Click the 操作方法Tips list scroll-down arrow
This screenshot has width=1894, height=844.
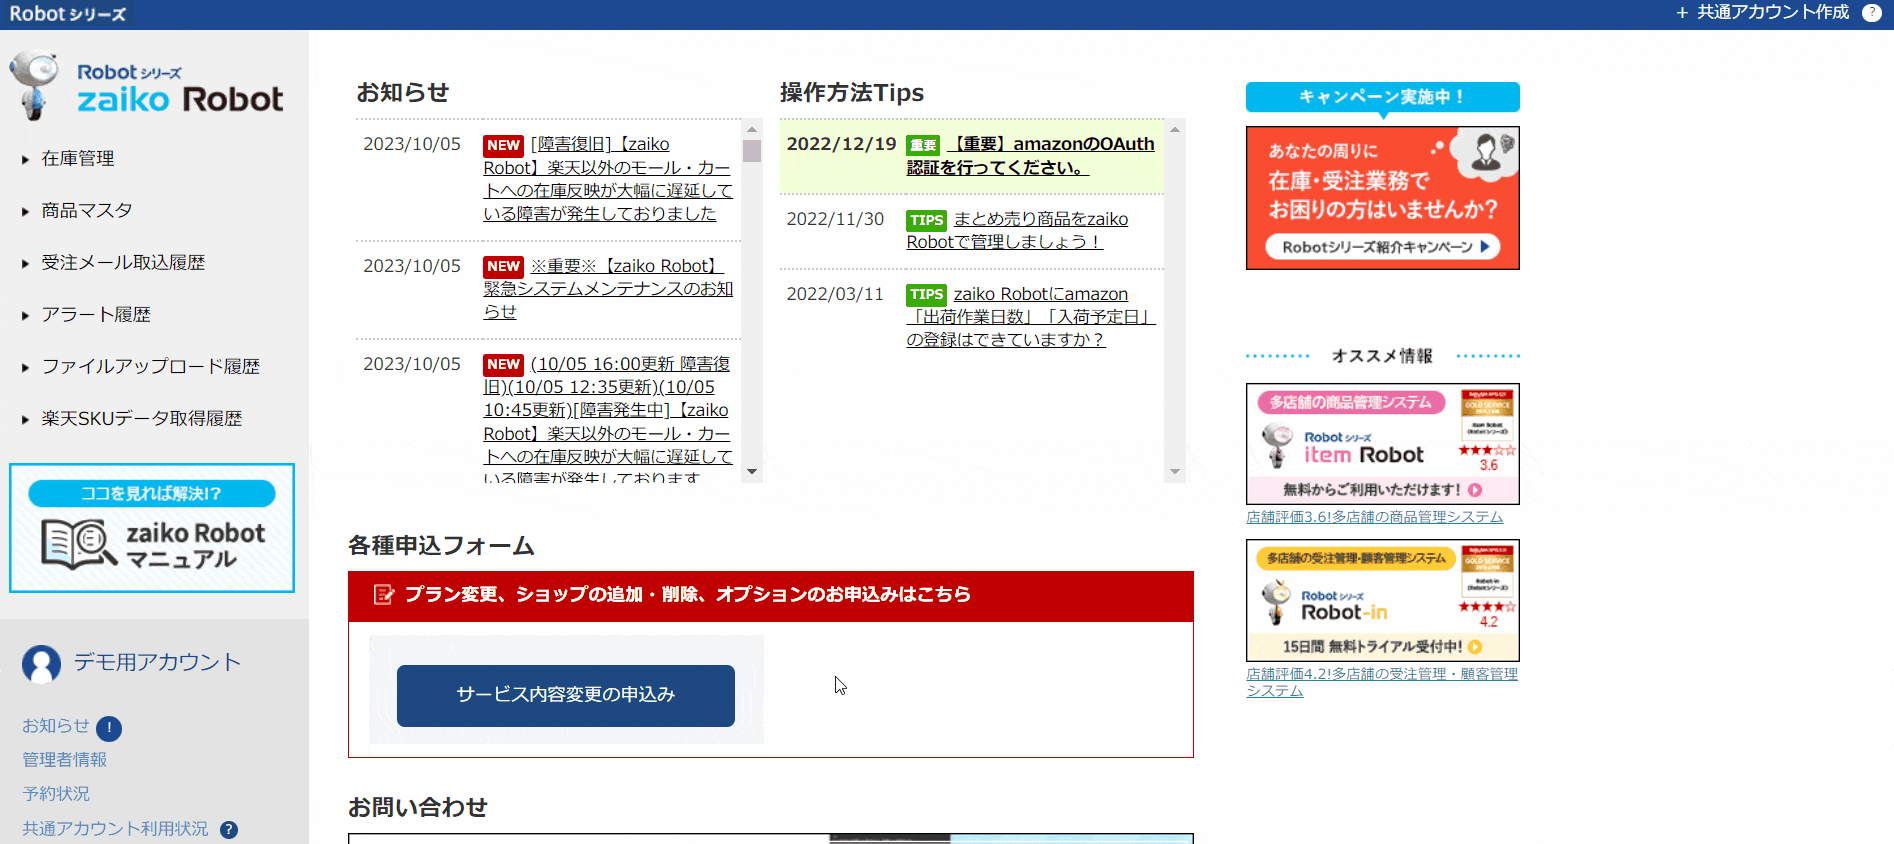coord(1175,472)
